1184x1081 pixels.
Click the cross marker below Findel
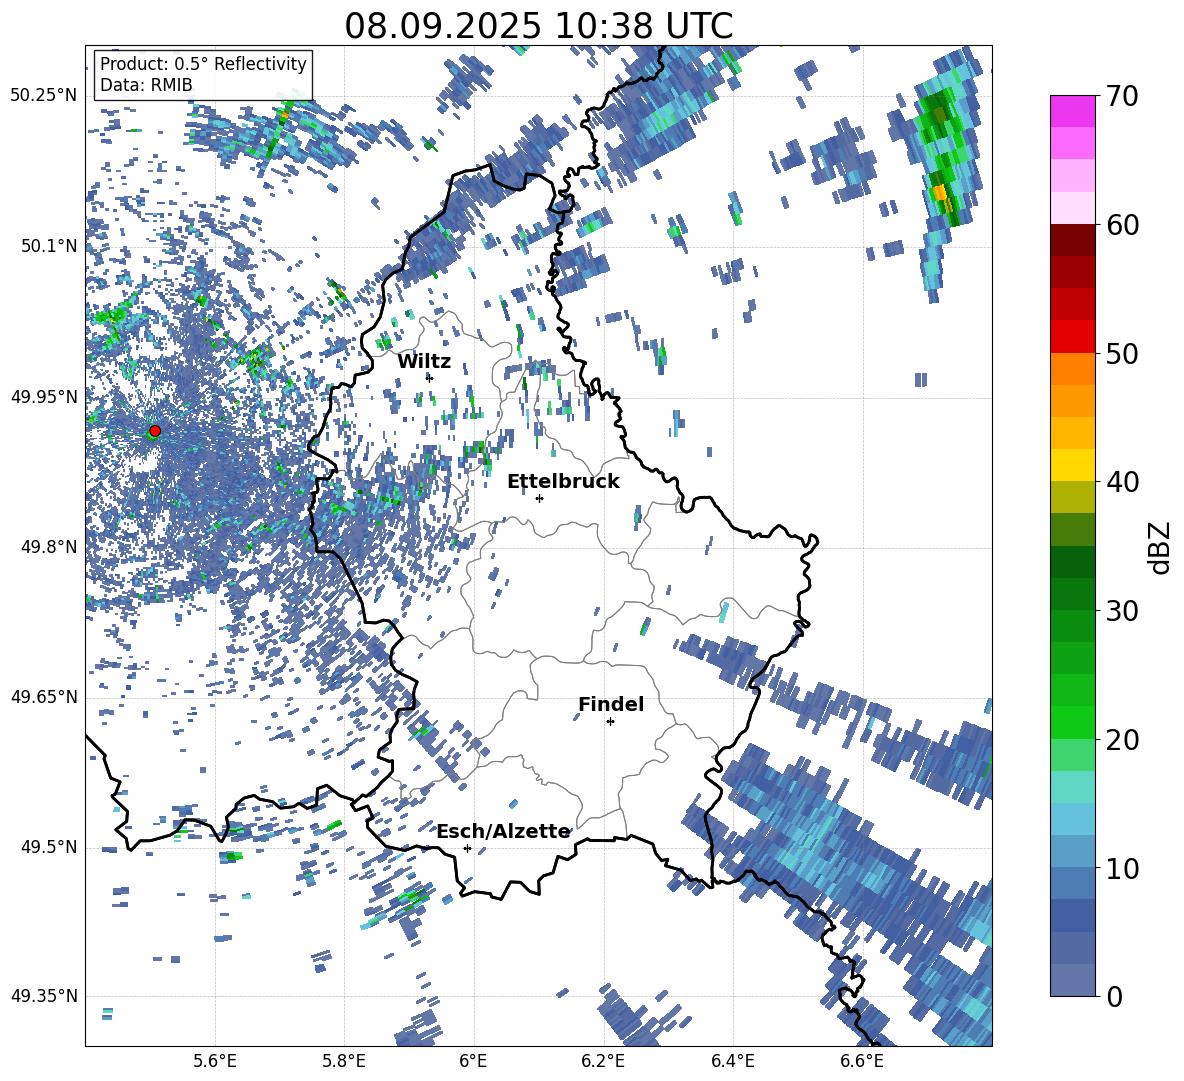coord(610,722)
